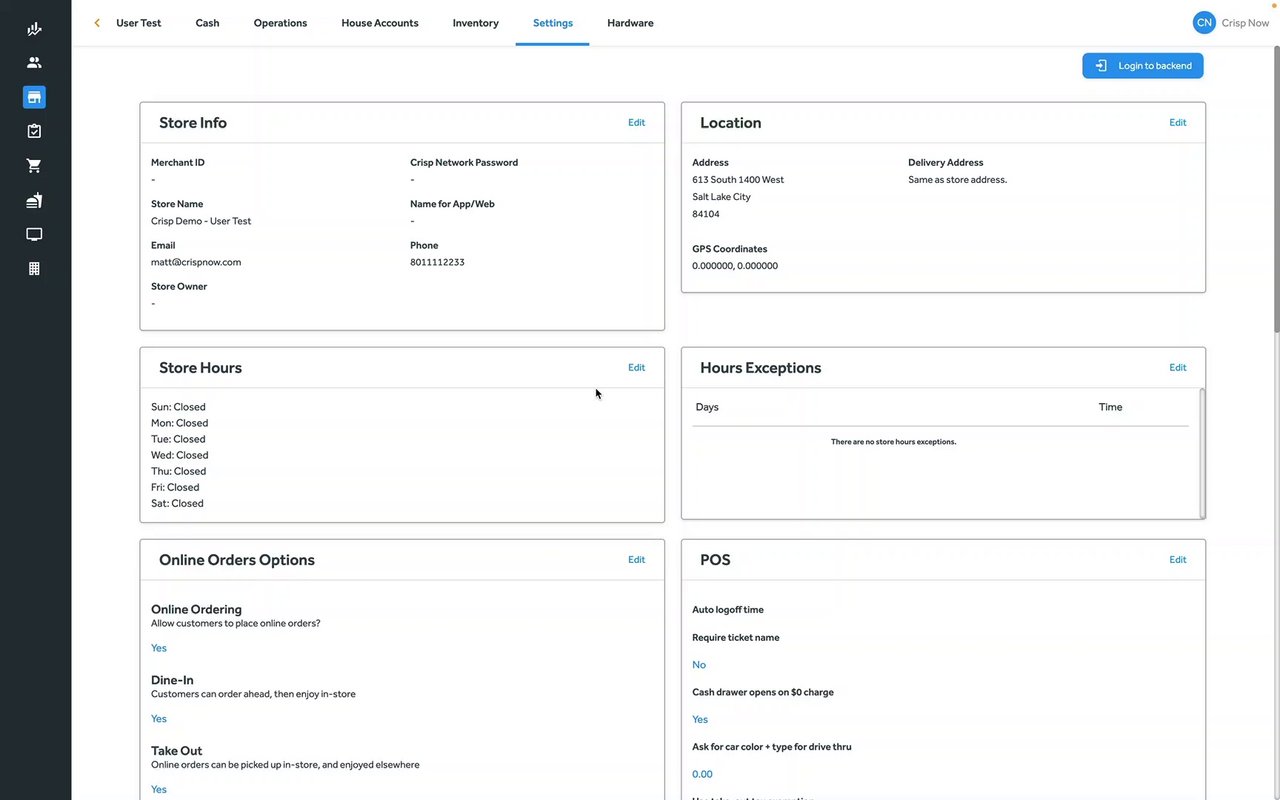This screenshot has height=800, width=1280.
Task: Open the office building sidebar icon
Action: [34, 268]
